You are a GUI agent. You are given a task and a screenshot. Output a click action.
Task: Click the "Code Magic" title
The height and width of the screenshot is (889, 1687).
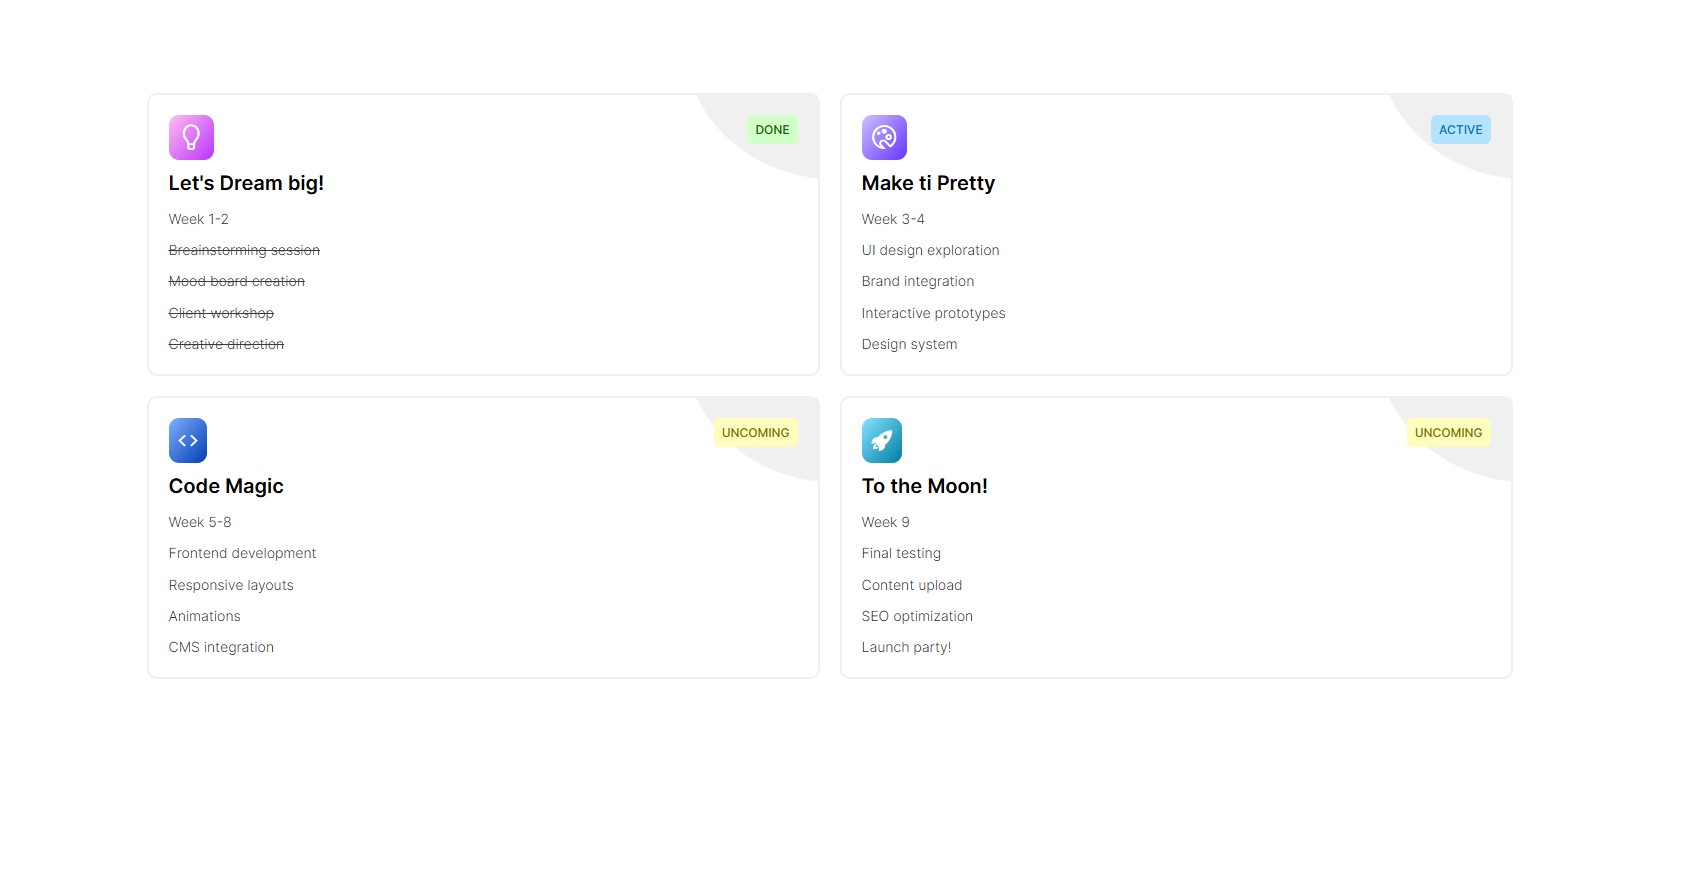(x=226, y=487)
